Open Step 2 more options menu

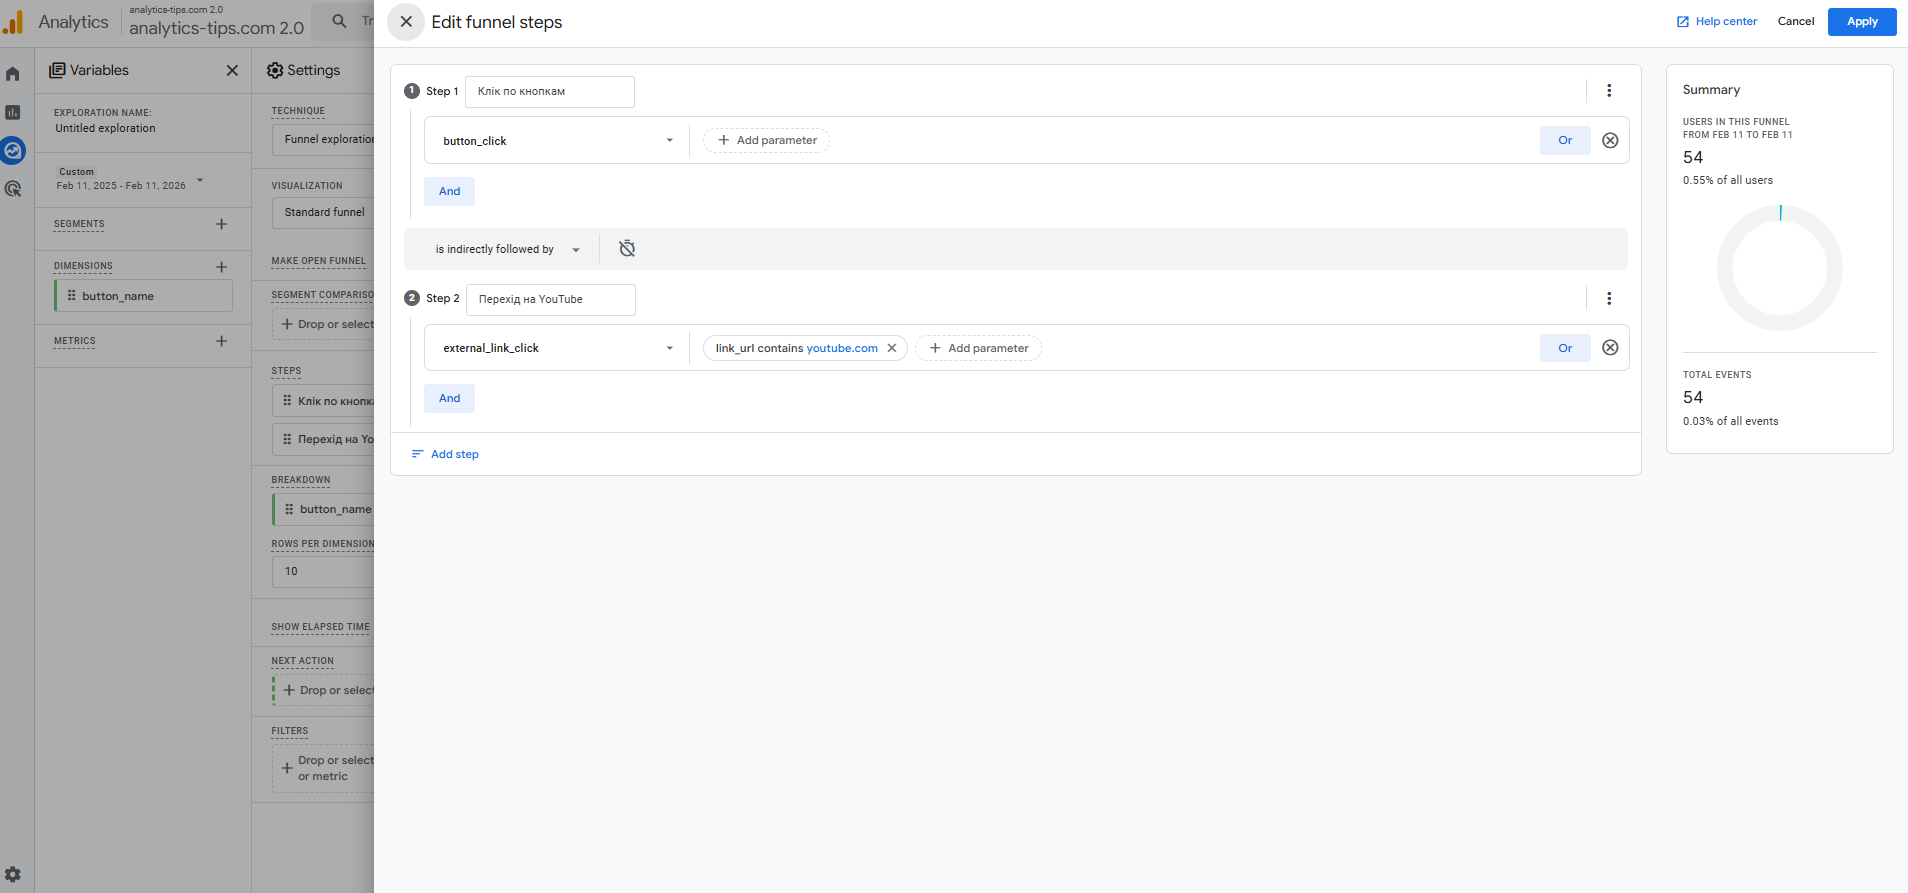[x=1609, y=299]
